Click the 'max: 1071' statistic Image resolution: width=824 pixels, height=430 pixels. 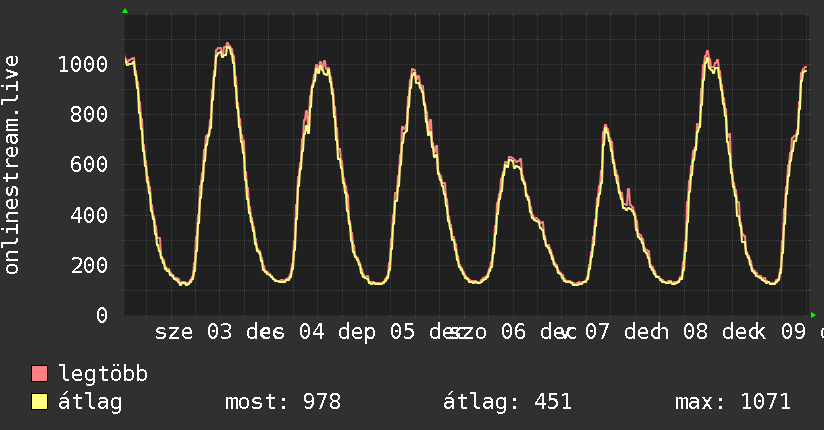(733, 403)
